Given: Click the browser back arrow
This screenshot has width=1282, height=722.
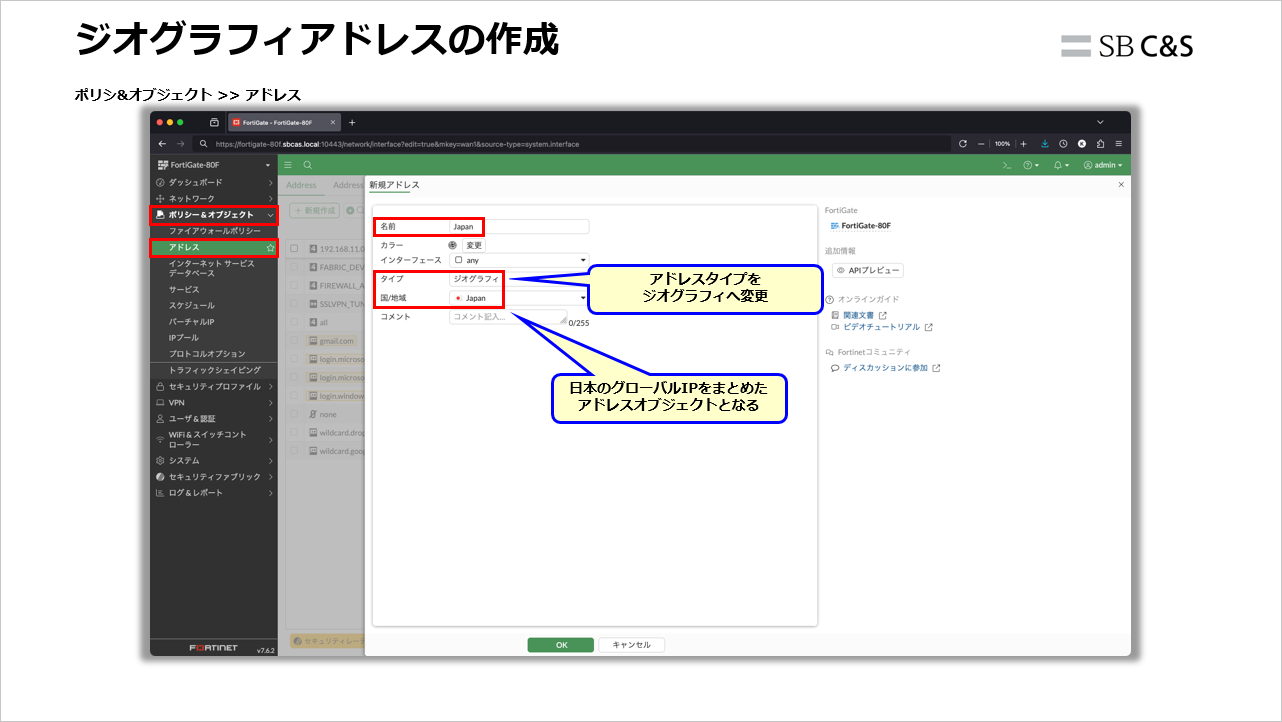Looking at the screenshot, I should [x=163, y=144].
